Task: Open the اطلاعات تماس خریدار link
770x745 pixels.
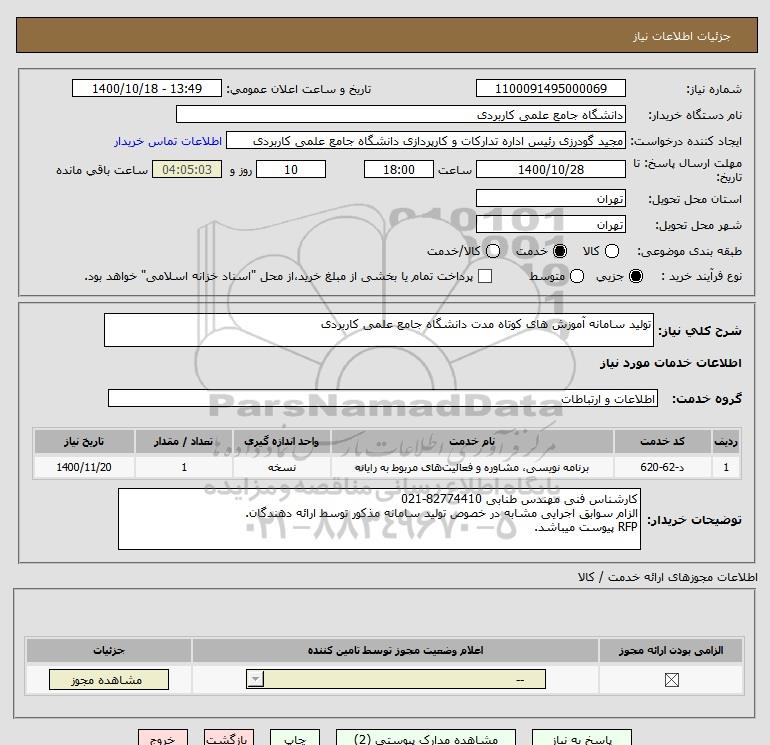Action: click(x=168, y=141)
